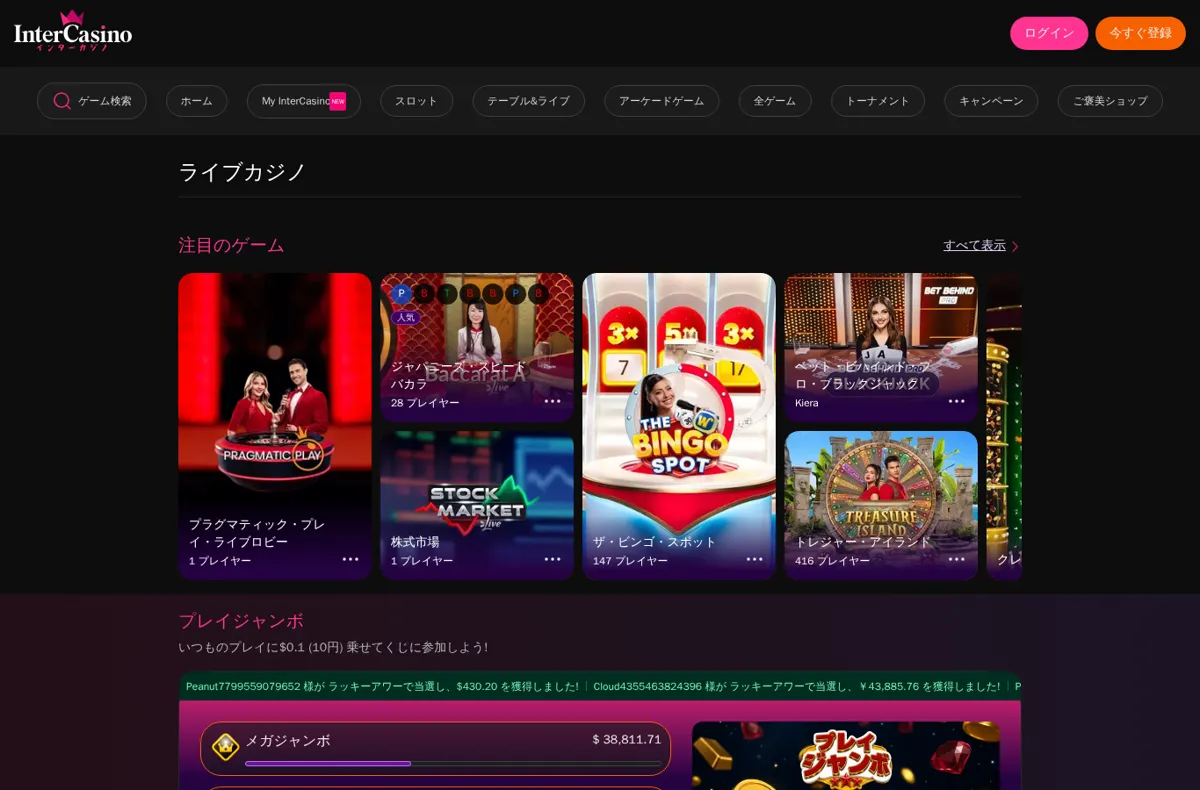Open options dots for ジャパニーズ・スピードバカラ card
The image size is (1200, 790).
coord(552,401)
